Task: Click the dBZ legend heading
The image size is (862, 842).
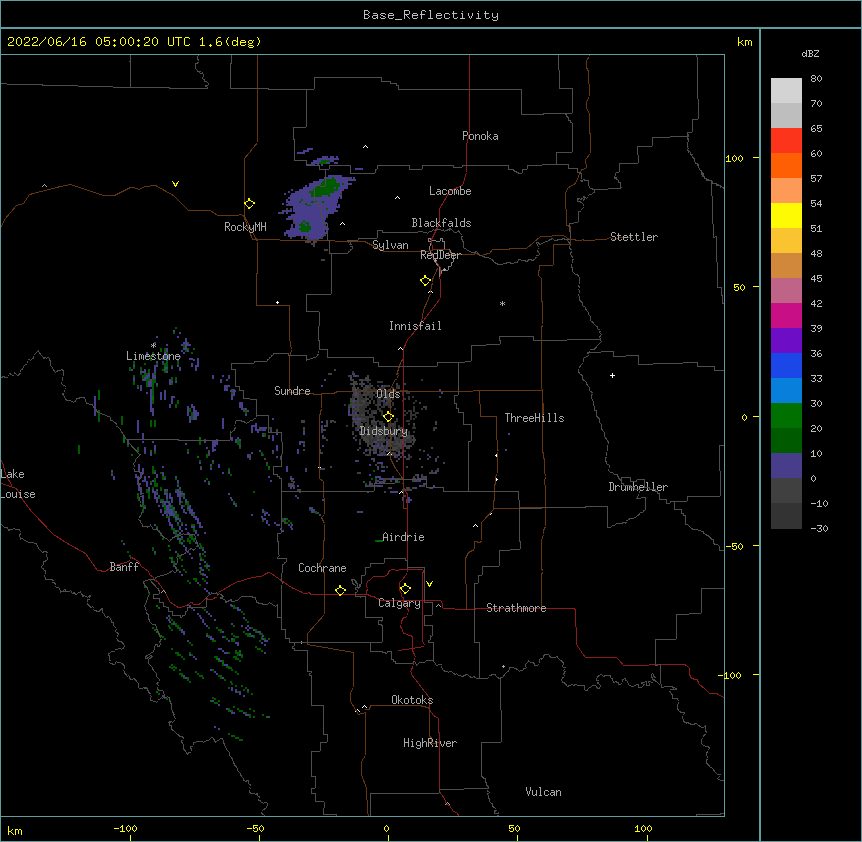Action: 810,53
